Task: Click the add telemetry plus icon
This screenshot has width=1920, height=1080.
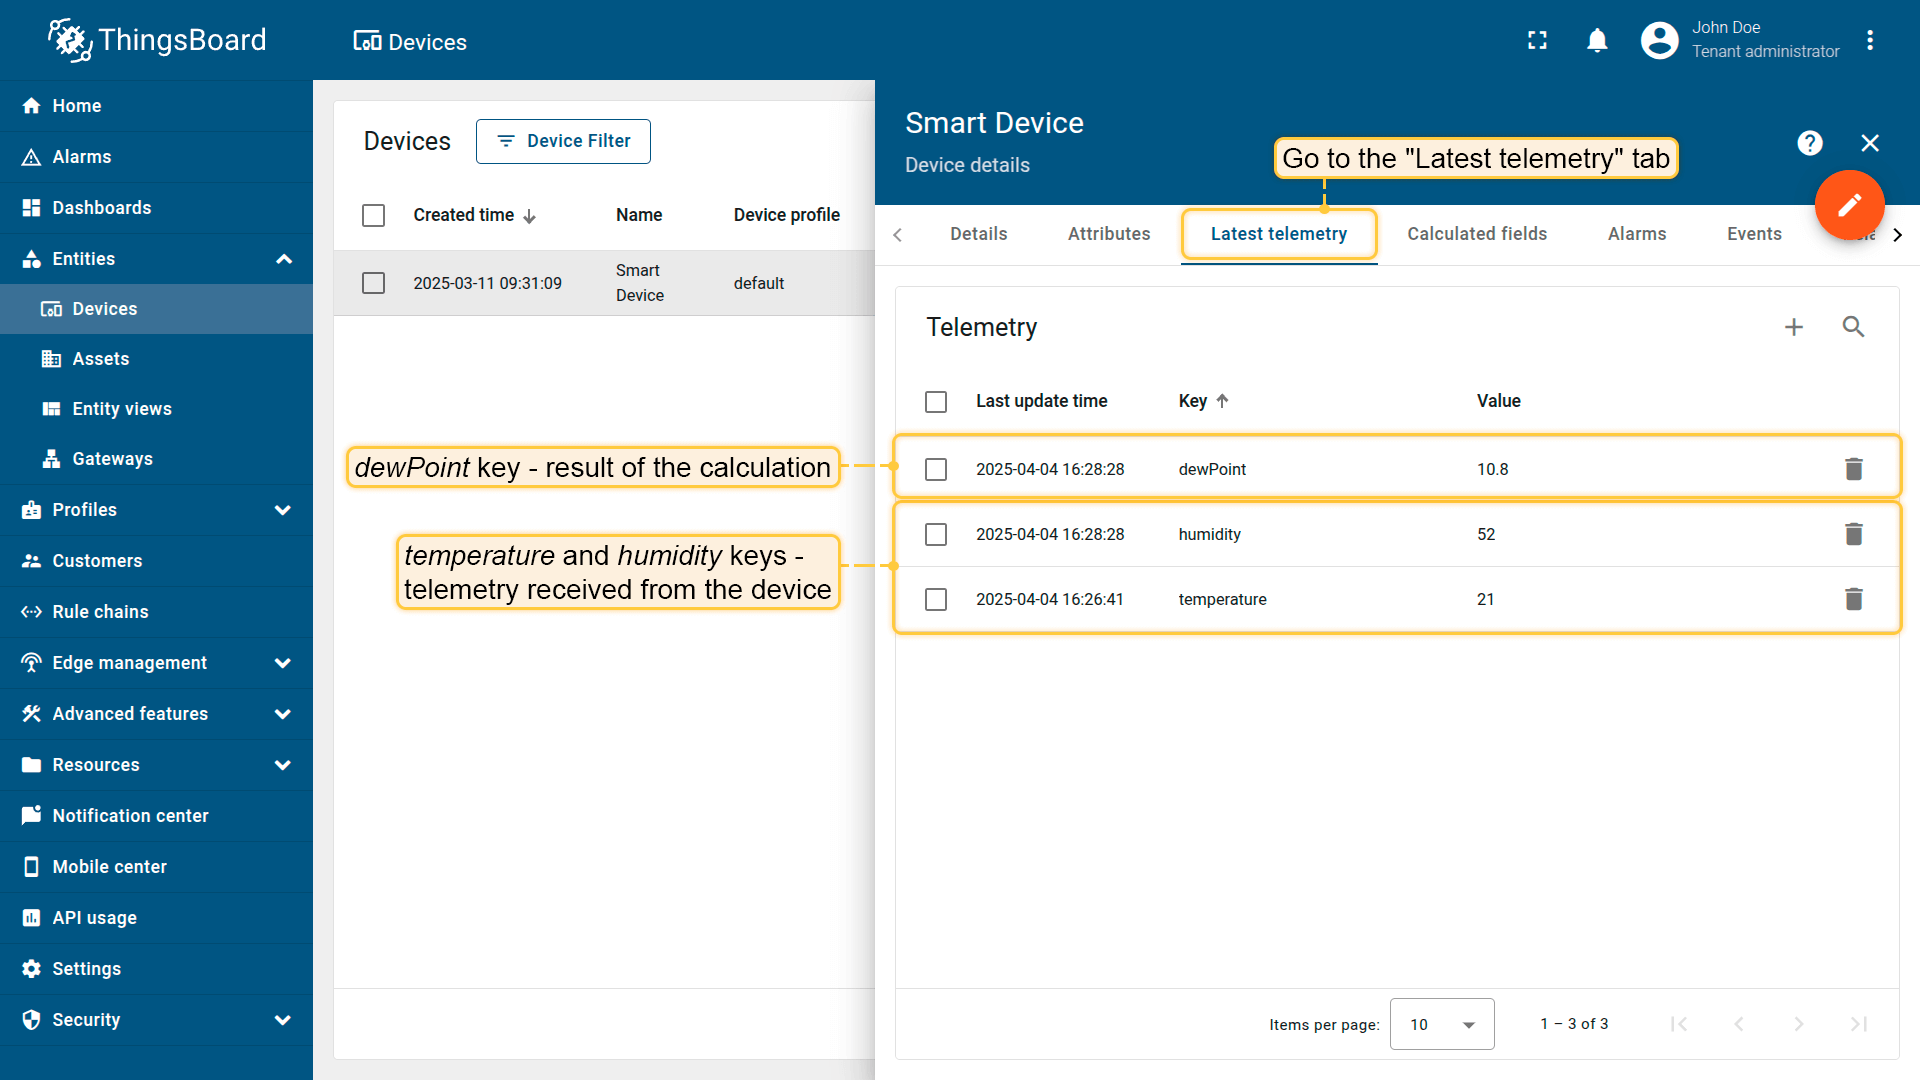Action: (1794, 327)
